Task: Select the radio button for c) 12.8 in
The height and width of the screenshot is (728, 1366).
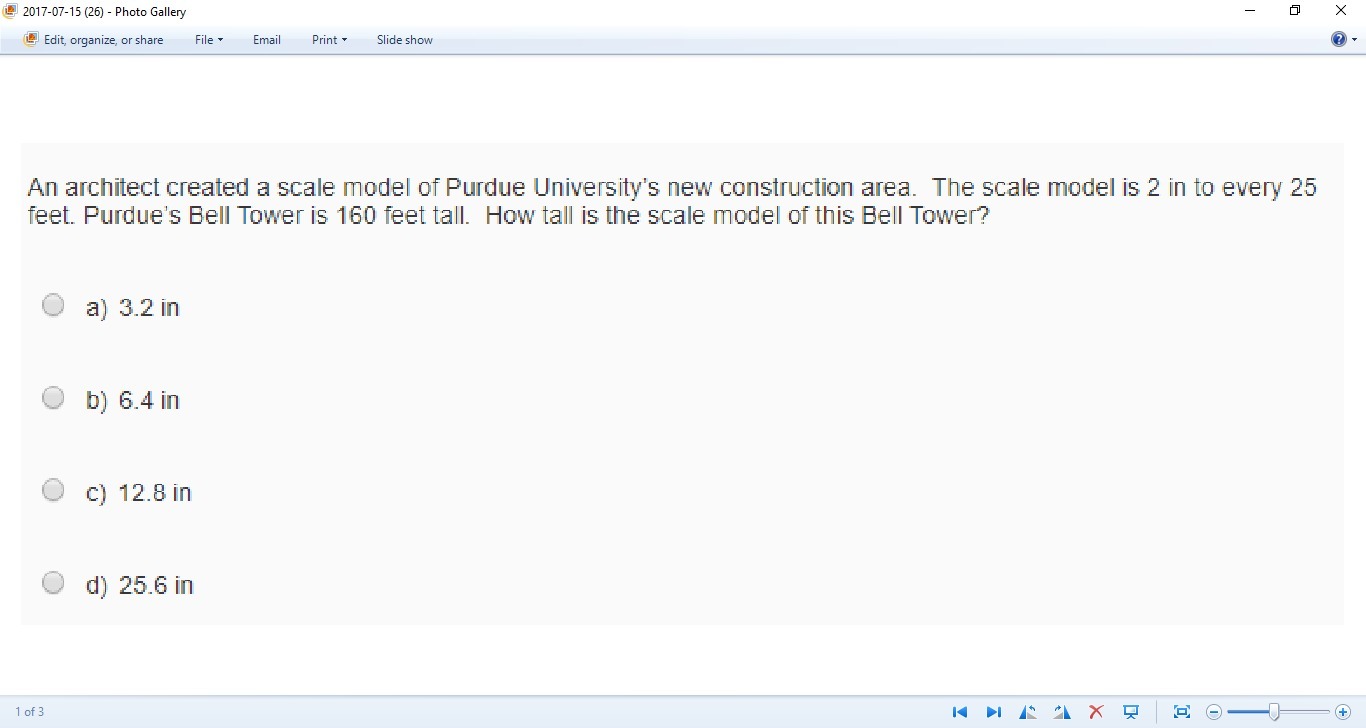Action: 53,490
